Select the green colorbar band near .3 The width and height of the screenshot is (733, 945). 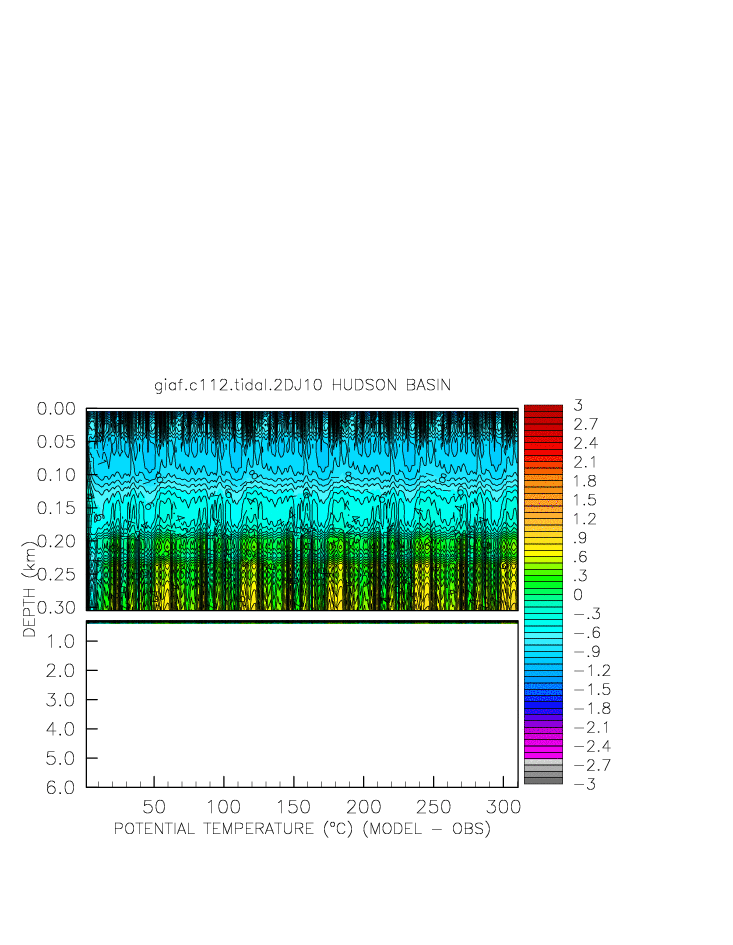click(543, 576)
